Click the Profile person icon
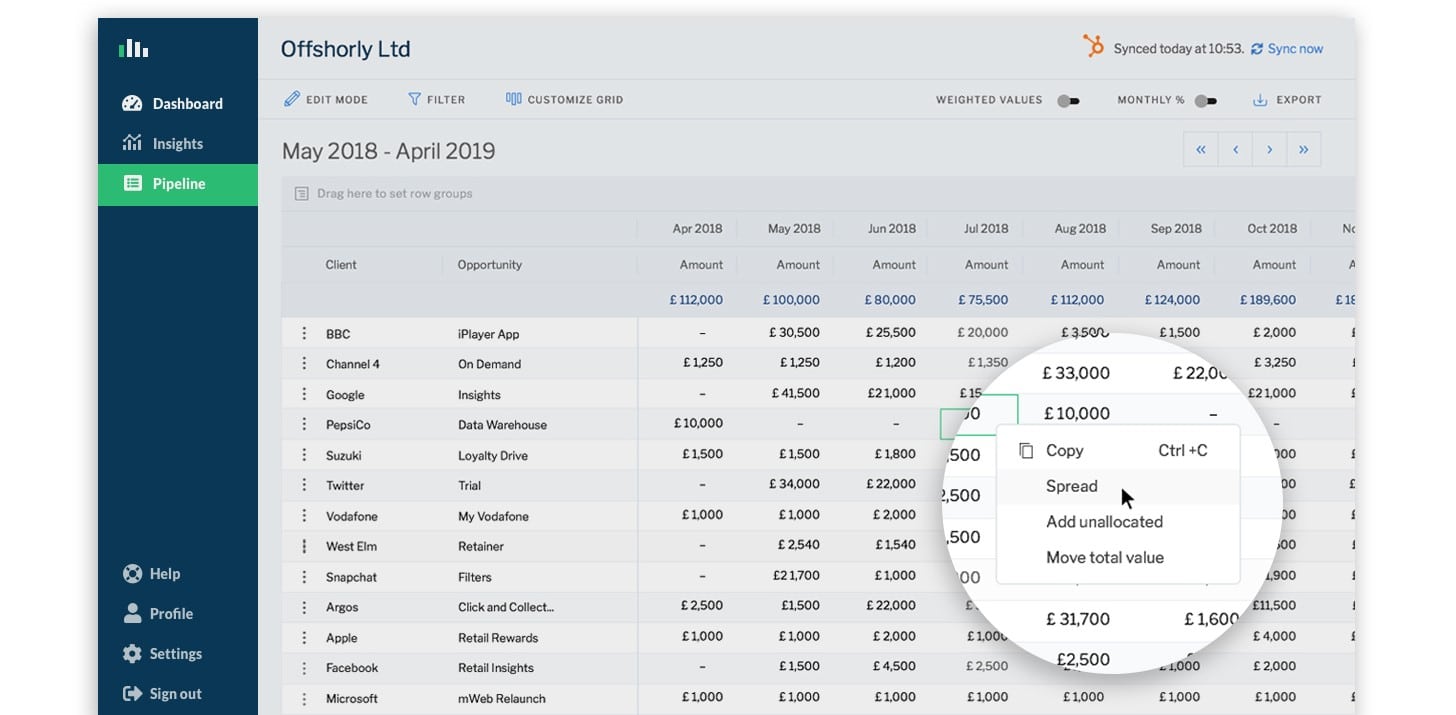Image resolution: width=1456 pixels, height=715 pixels. click(x=132, y=613)
